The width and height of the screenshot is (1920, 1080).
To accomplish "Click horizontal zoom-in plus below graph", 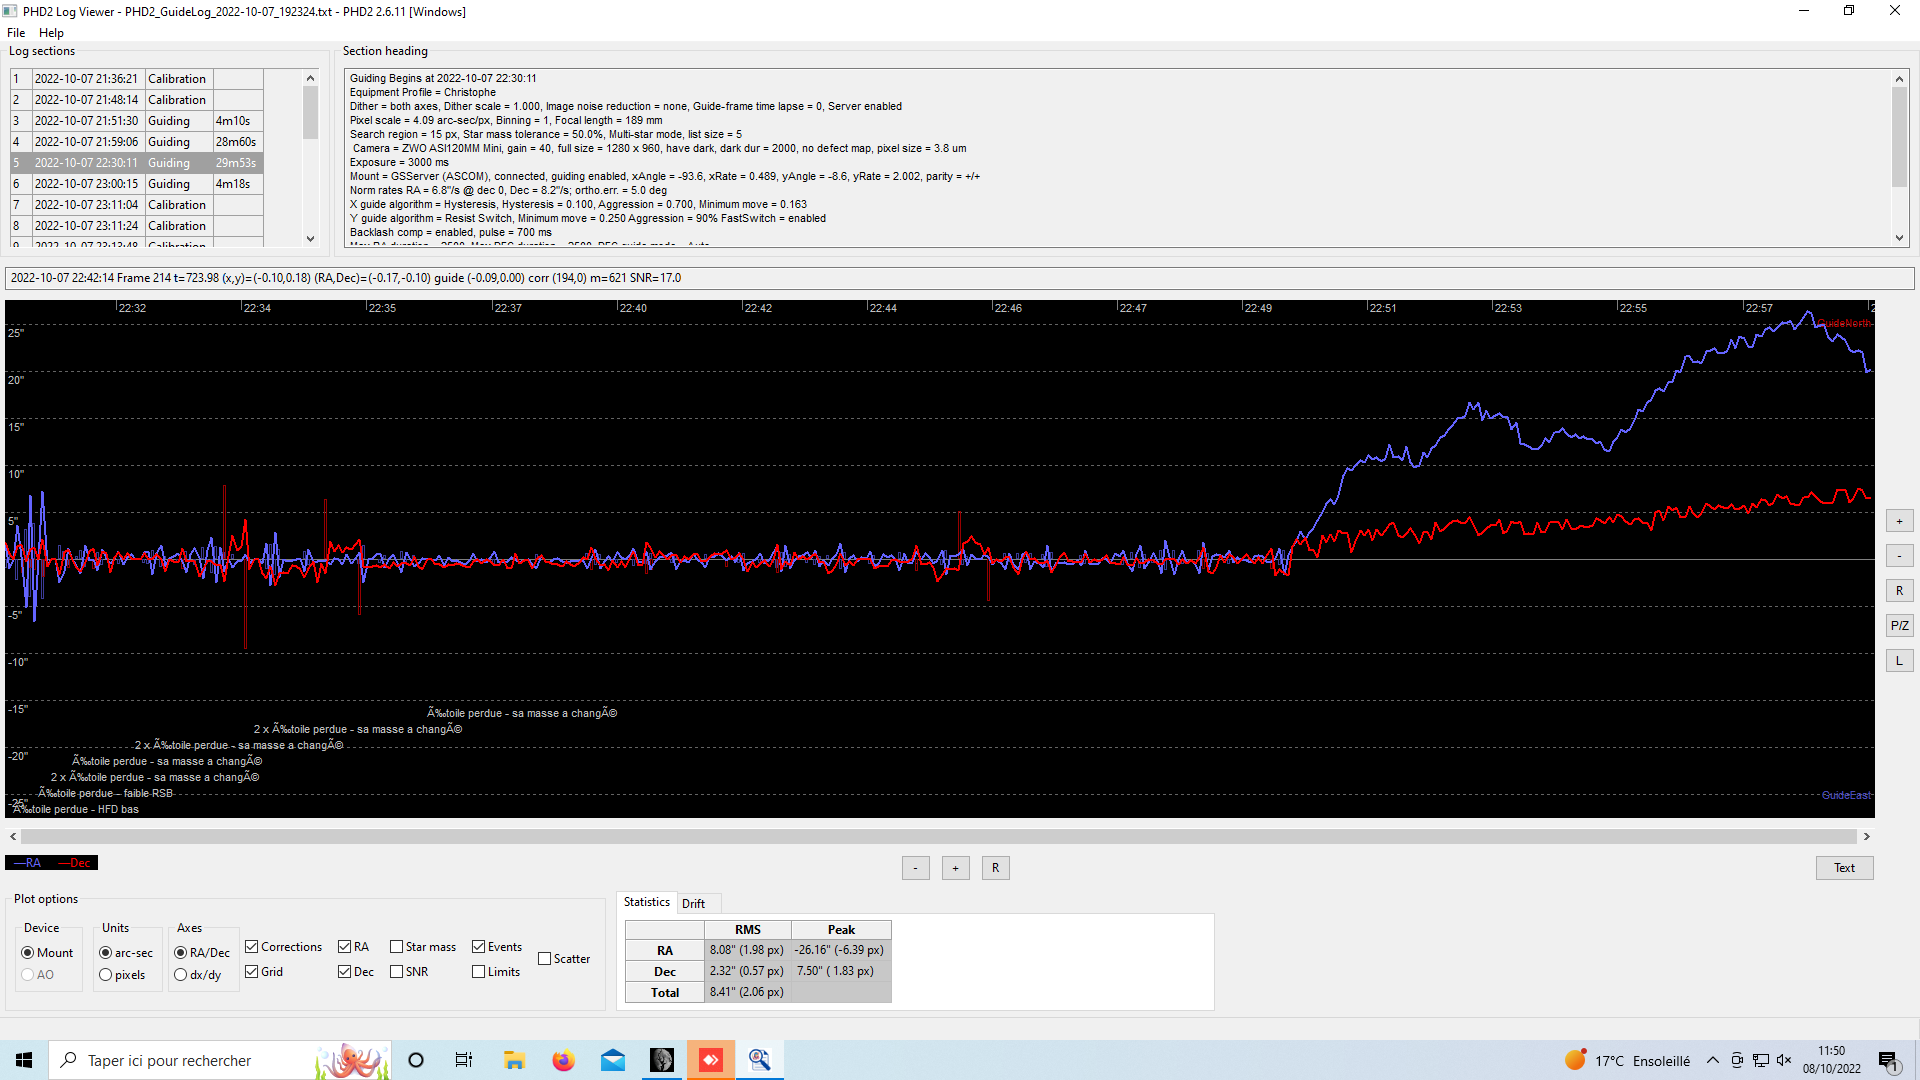I will (x=955, y=868).
